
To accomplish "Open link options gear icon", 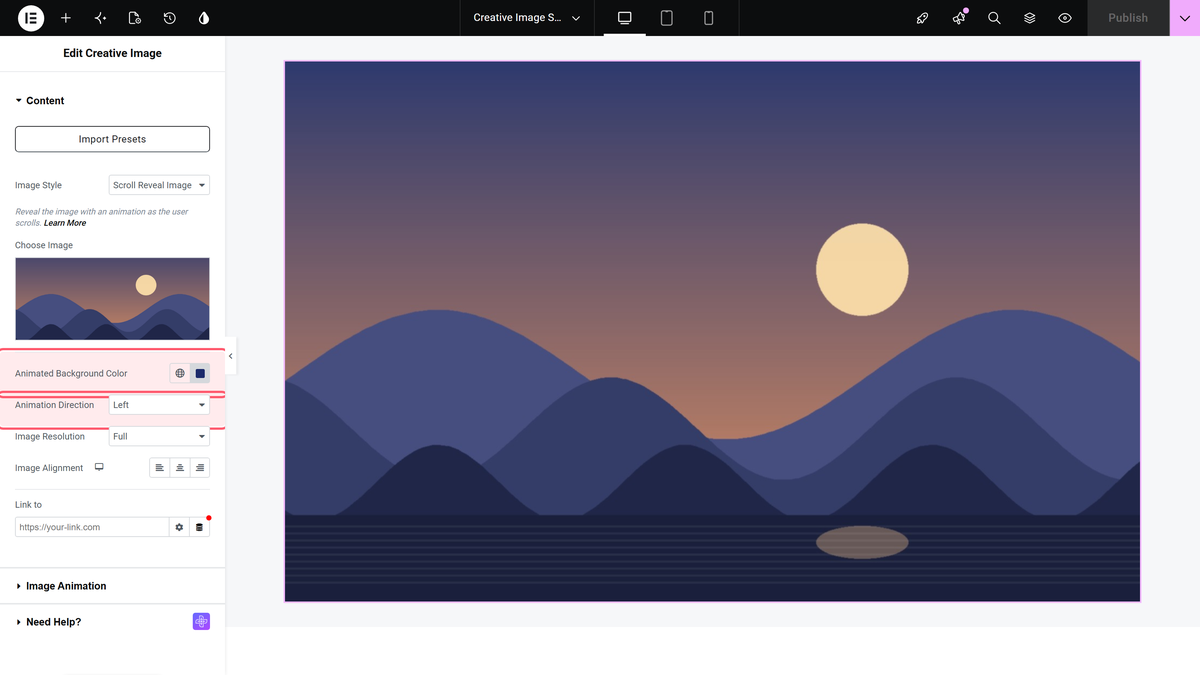I will click(x=179, y=527).
